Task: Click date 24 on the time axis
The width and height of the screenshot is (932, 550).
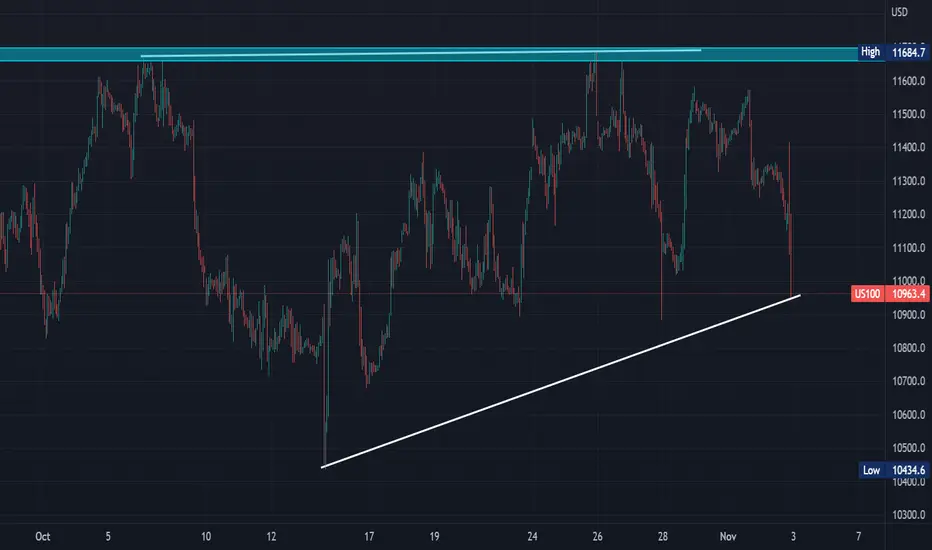Action: [532, 537]
